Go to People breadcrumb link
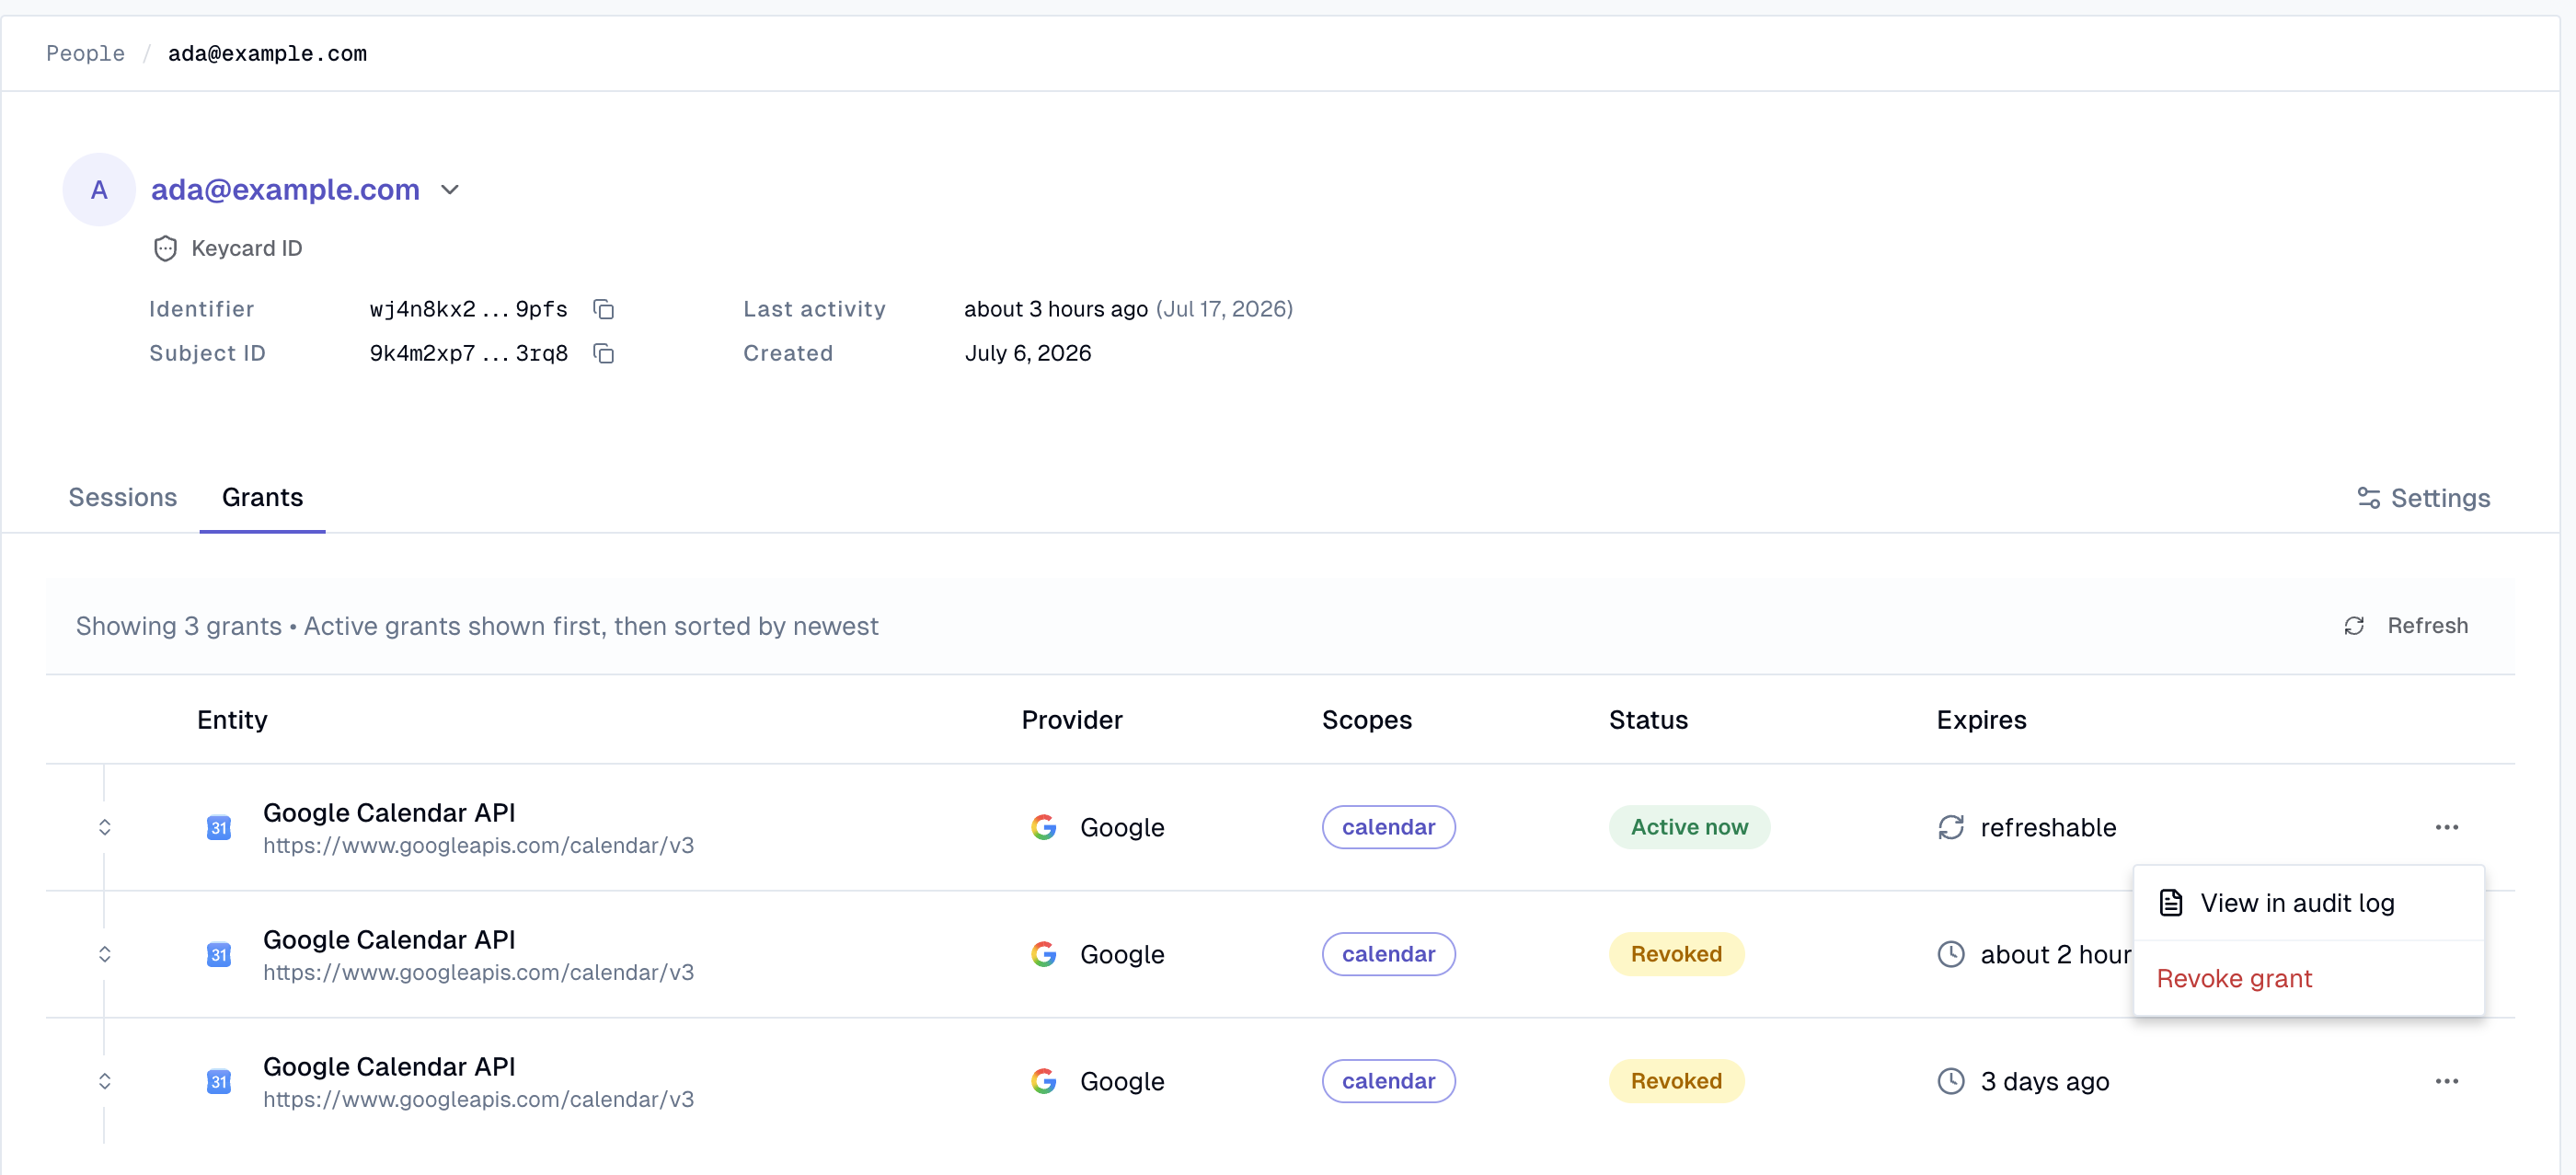Viewport: 2576px width, 1175px height. click(86, 53)
